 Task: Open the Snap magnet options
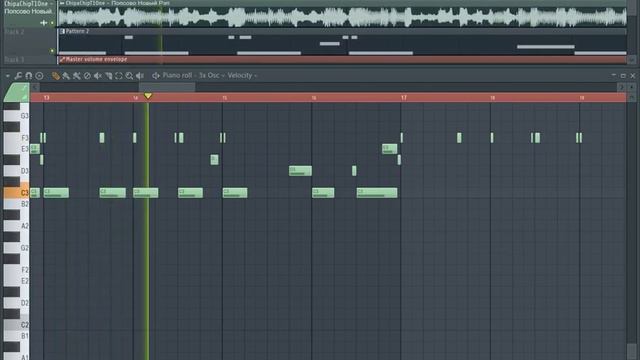click(29, 76)
